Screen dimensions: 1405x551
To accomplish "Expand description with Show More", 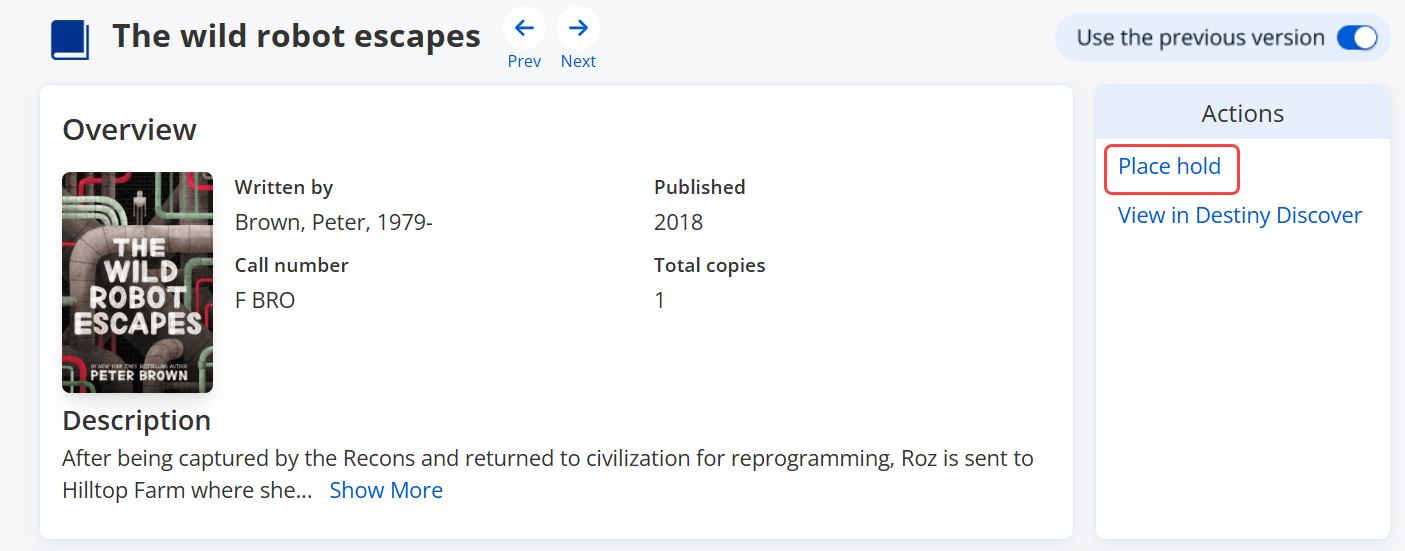I will tap(386, 490).
